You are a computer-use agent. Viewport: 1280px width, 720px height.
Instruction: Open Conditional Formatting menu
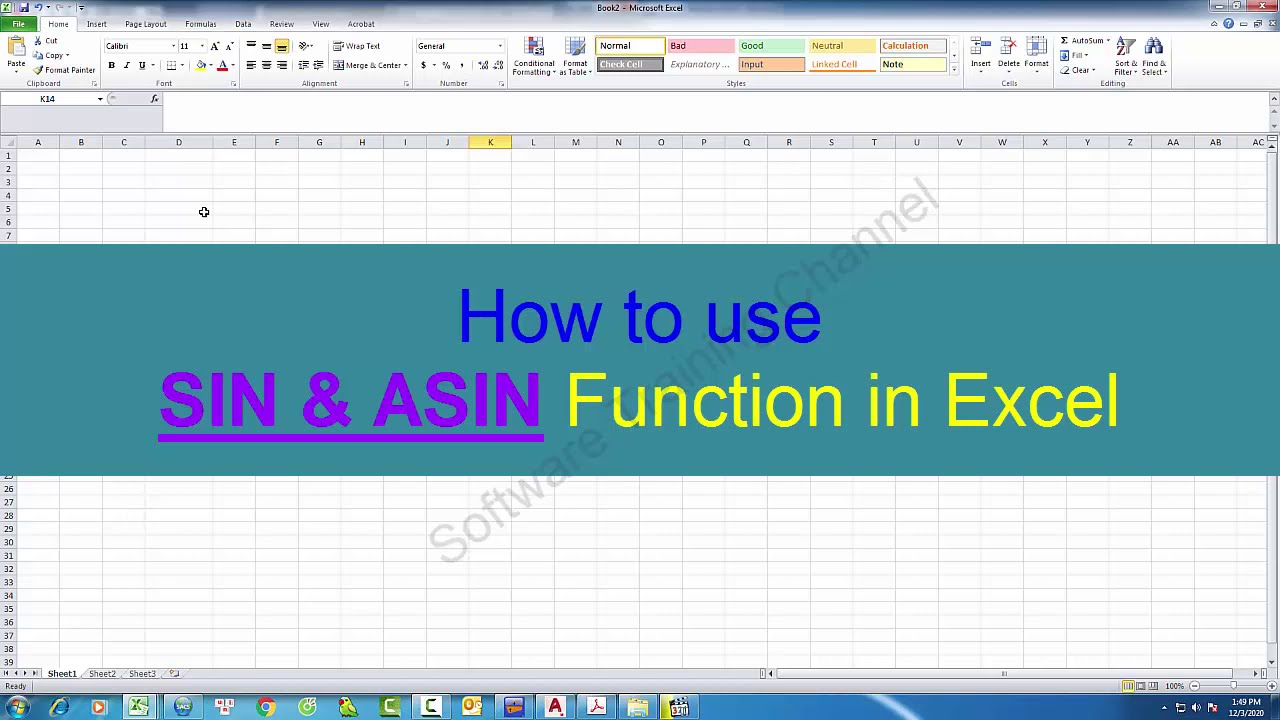pos(534,57)
